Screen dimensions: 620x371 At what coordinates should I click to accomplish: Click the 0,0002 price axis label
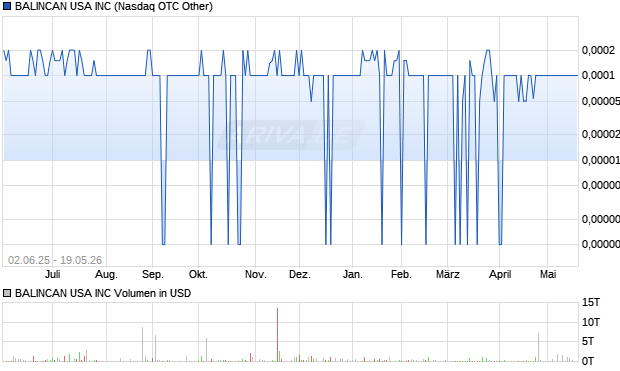click(598, 50)
